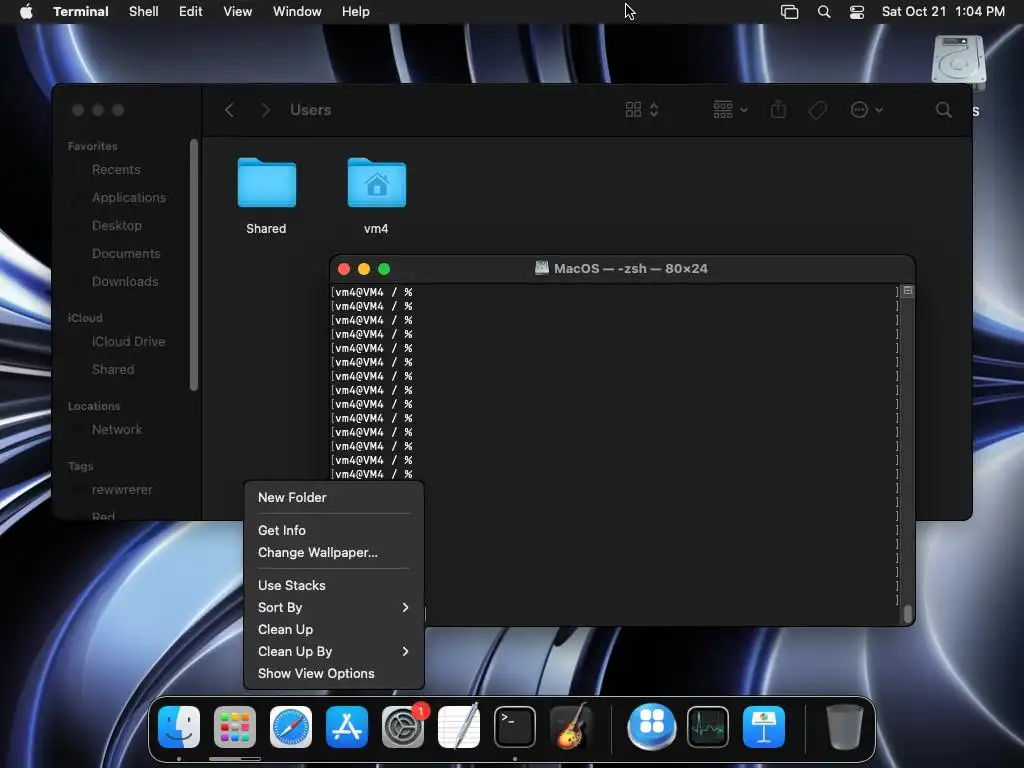
Task: Open the Shell menu
Action: [x=144, y=12]
